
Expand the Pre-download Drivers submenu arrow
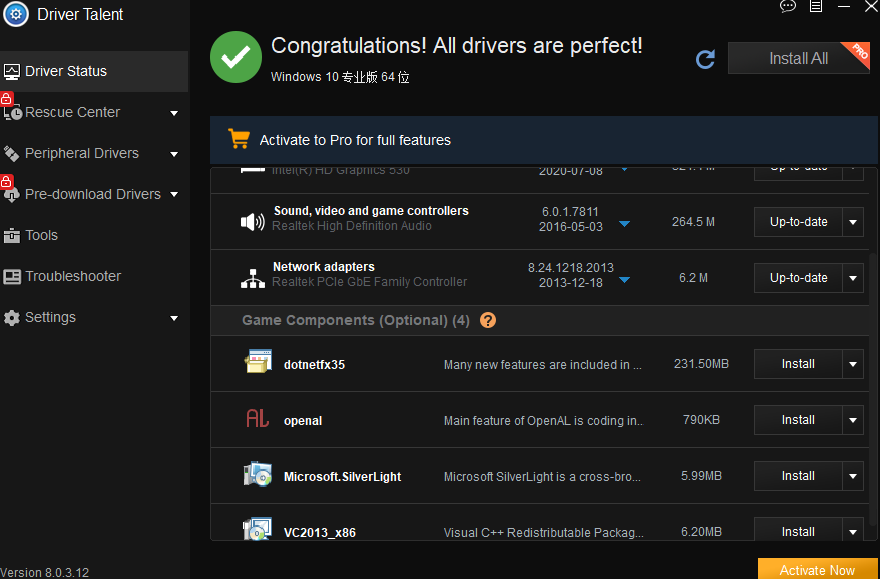(174, 195)
